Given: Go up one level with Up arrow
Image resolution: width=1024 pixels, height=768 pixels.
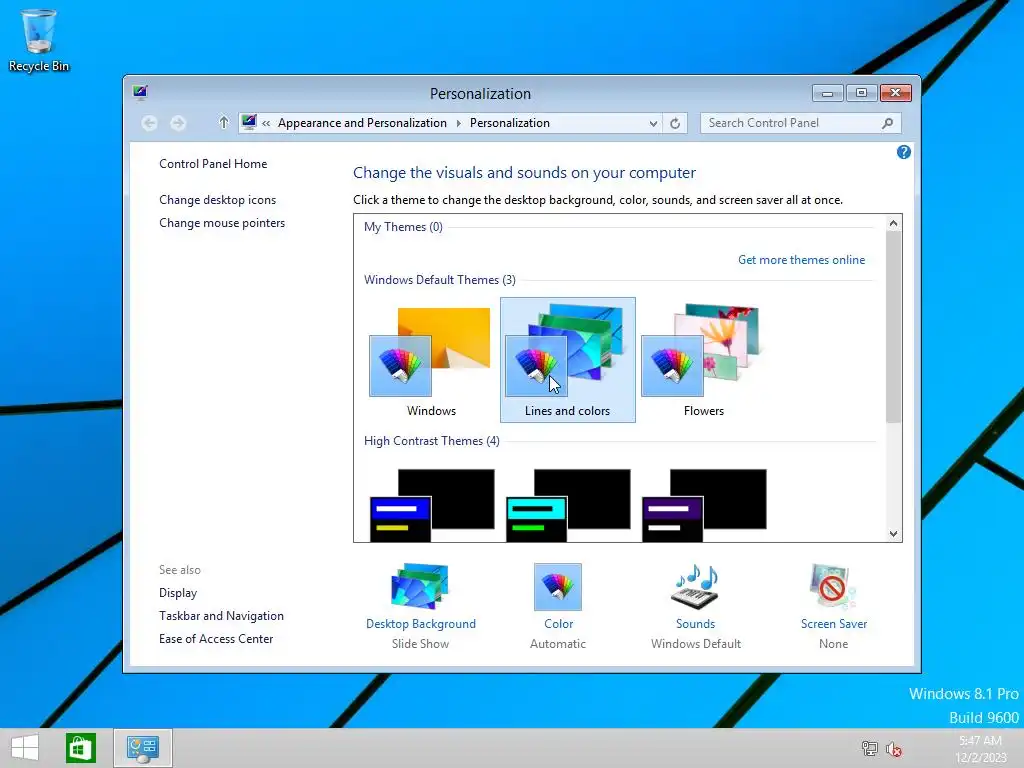Looking at the screenshot, I should [x=223, y=123].
